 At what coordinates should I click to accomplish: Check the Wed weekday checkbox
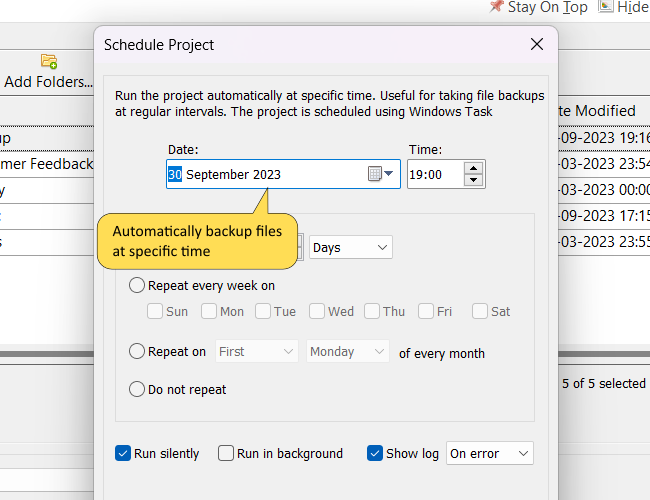[x=317, y=311]
